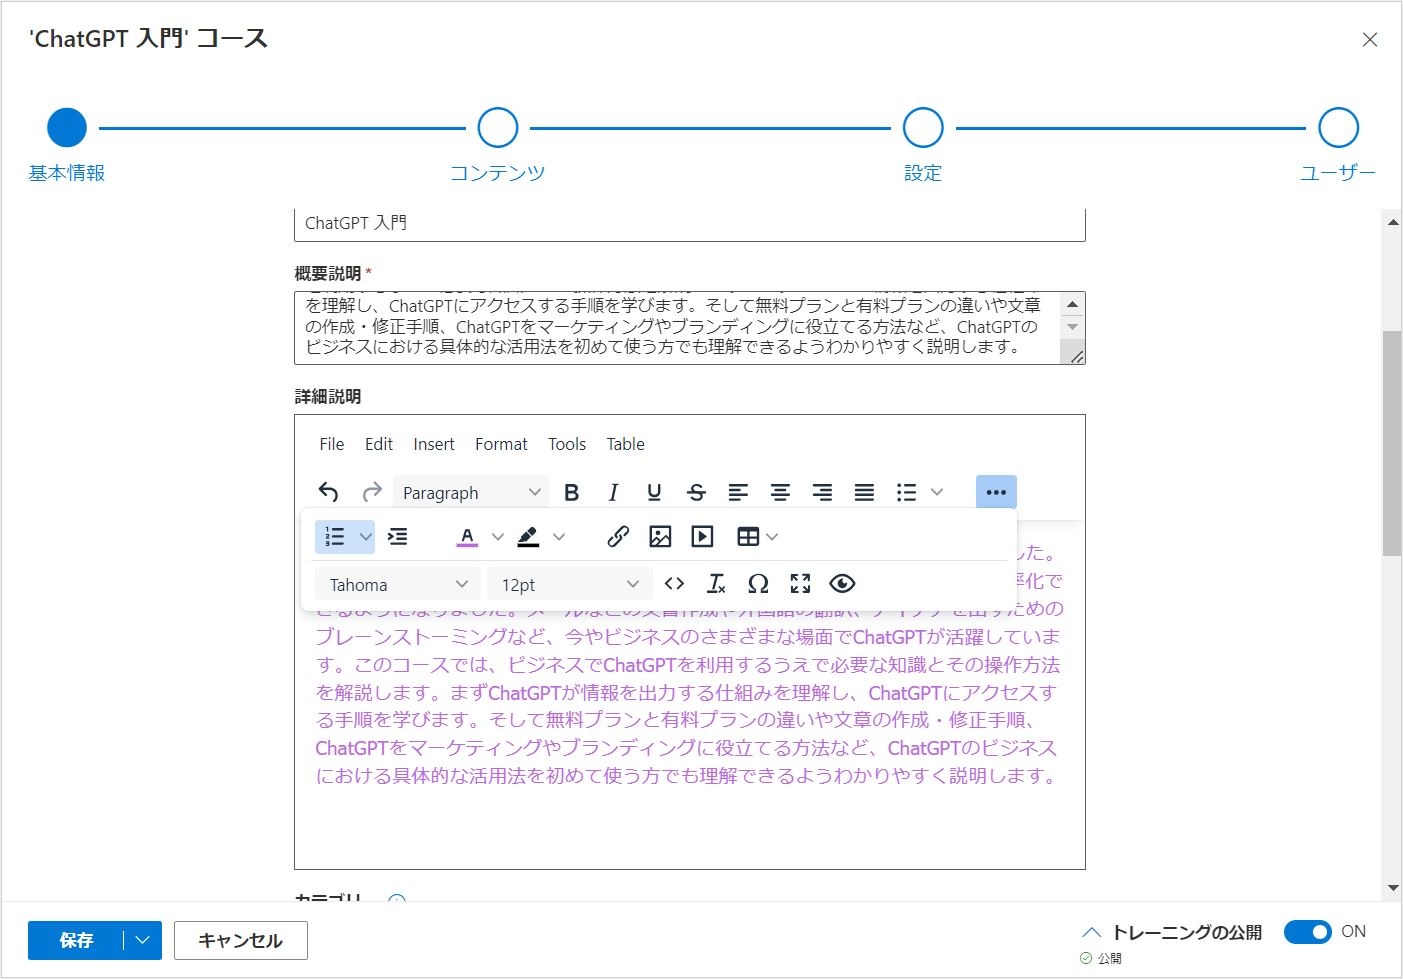
Task: Open the Tahoma font family dropdown
Action: 398,584
